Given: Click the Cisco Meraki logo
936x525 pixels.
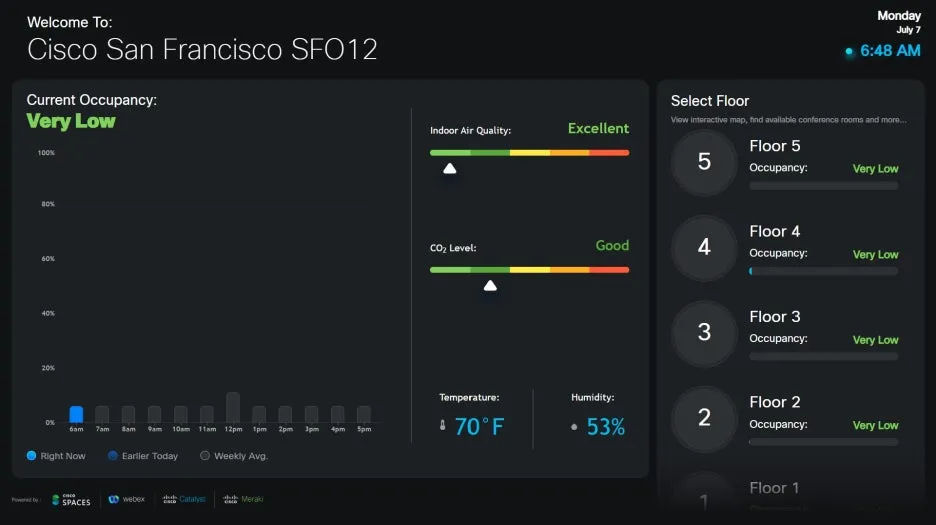Looking at the screenshot, I should click(x=243, y=499).
